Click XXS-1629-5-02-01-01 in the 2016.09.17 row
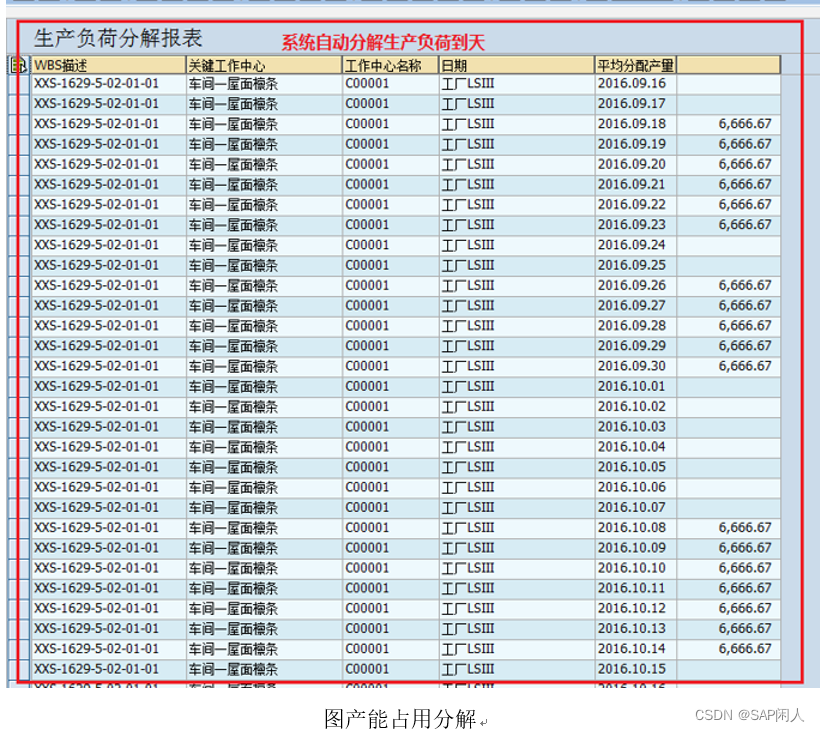The width and height of the screenshot is (820, 732). 96,104
